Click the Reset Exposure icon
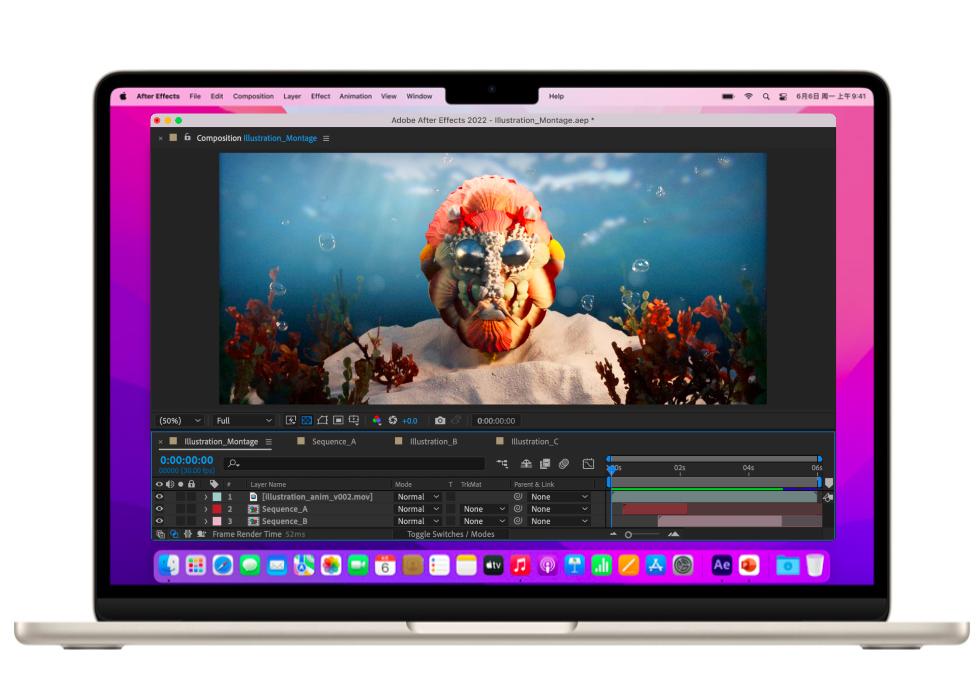This screenshot has height=673, width=979. 393,420
